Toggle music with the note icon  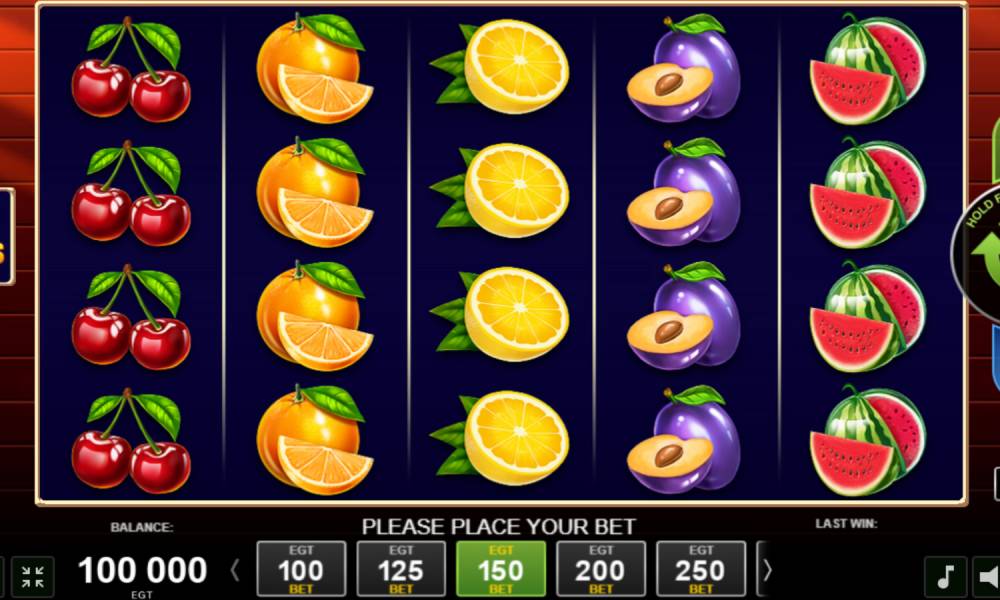tap(946, 576)
